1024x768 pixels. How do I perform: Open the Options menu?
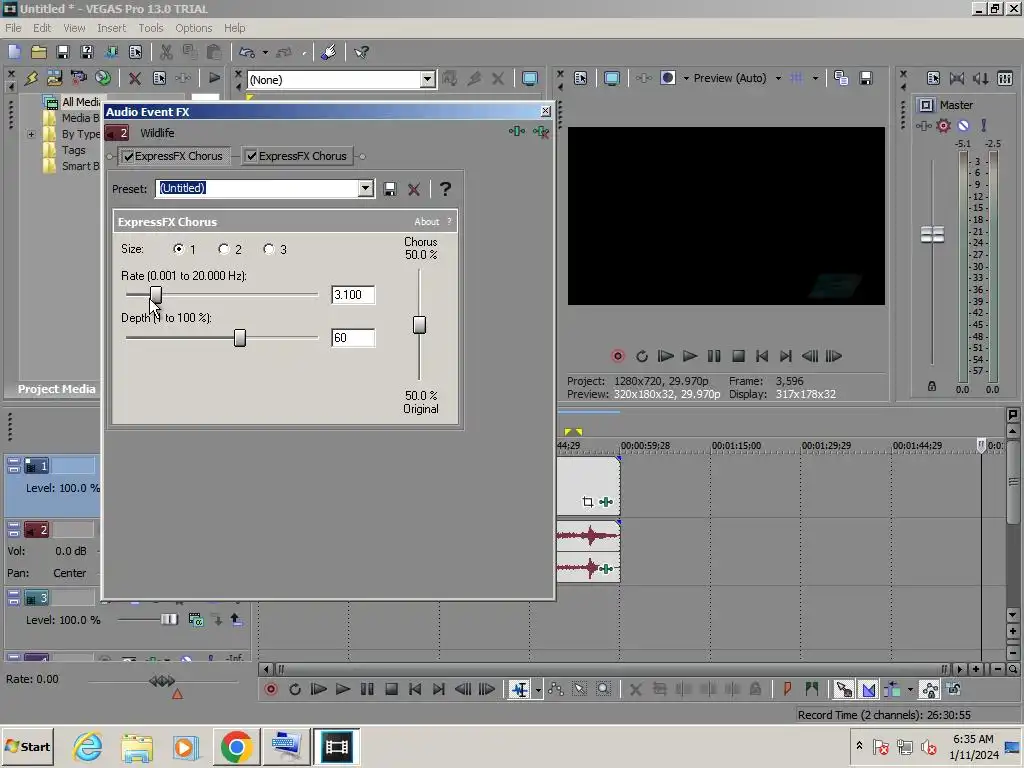[193, 28]
